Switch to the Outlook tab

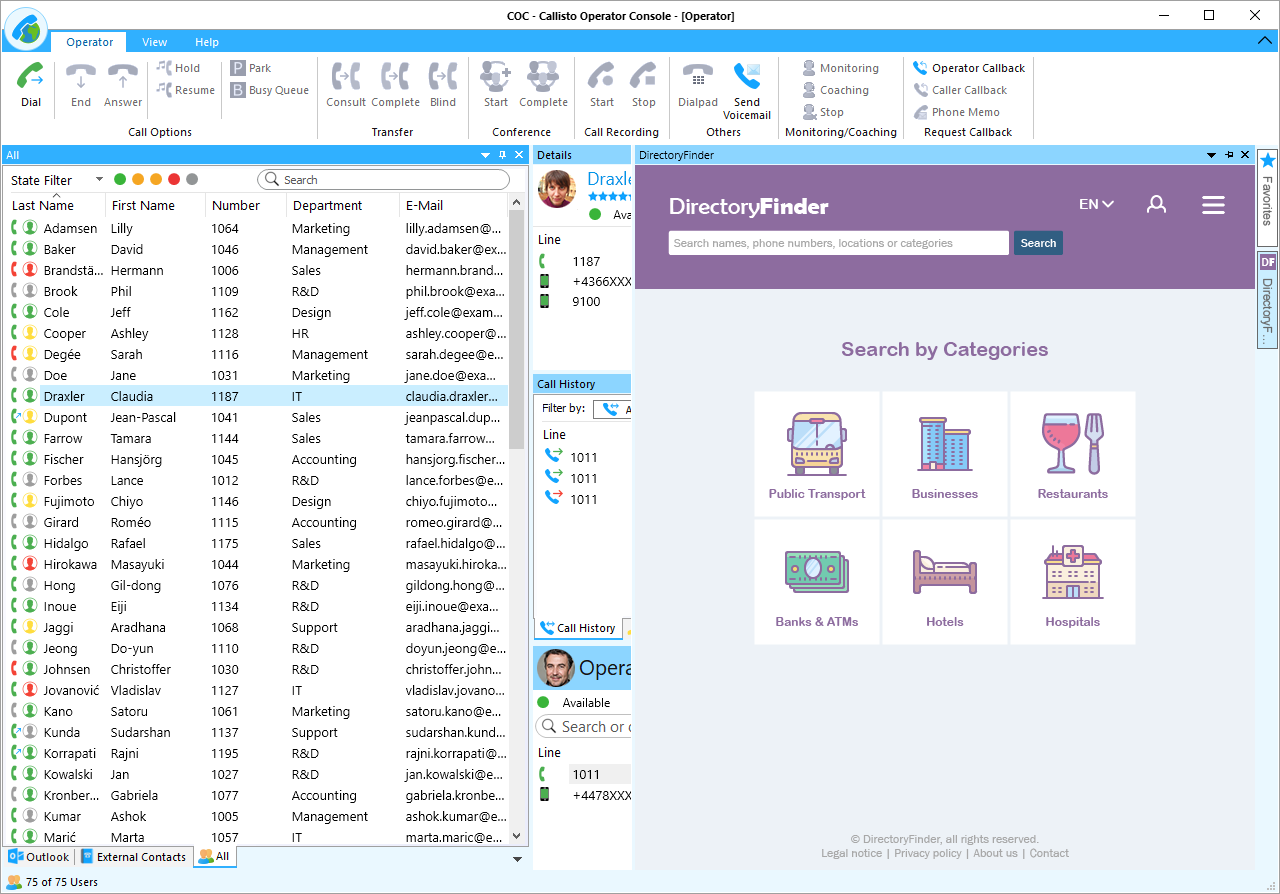click(x=39, y=857)
